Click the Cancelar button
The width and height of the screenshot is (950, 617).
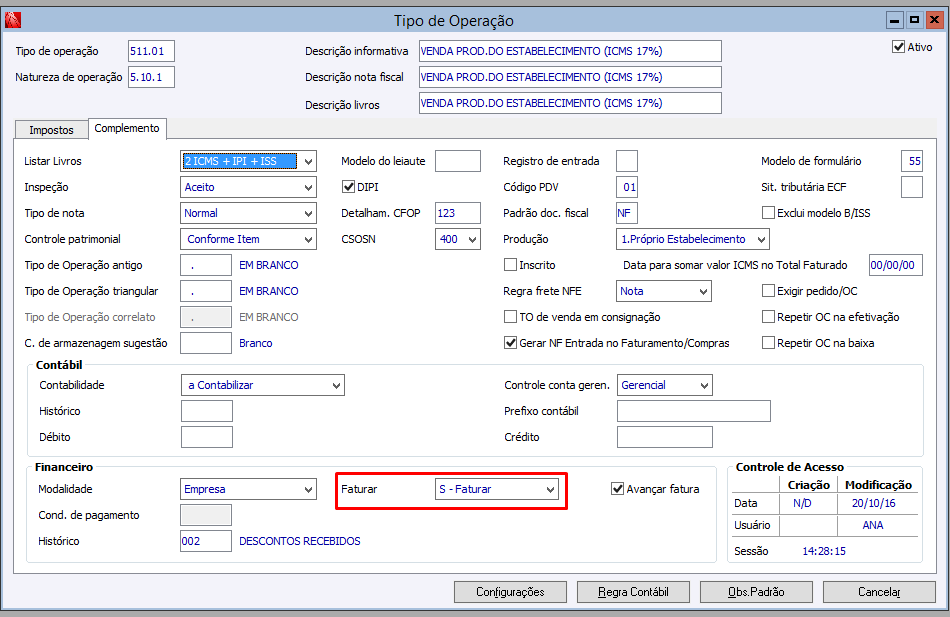[879, 592]
